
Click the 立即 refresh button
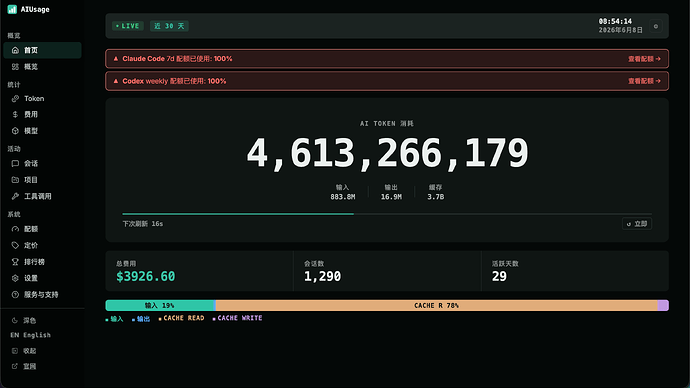coord(637,224)
